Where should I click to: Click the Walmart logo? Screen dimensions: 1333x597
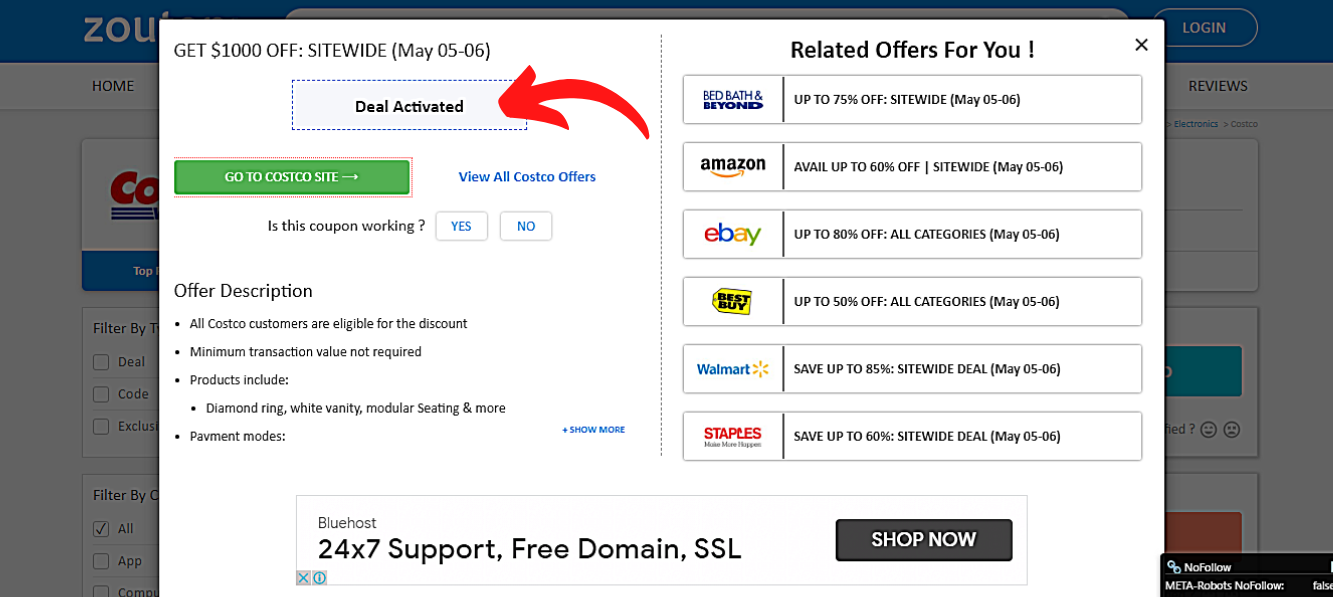(x=733, y=369)
